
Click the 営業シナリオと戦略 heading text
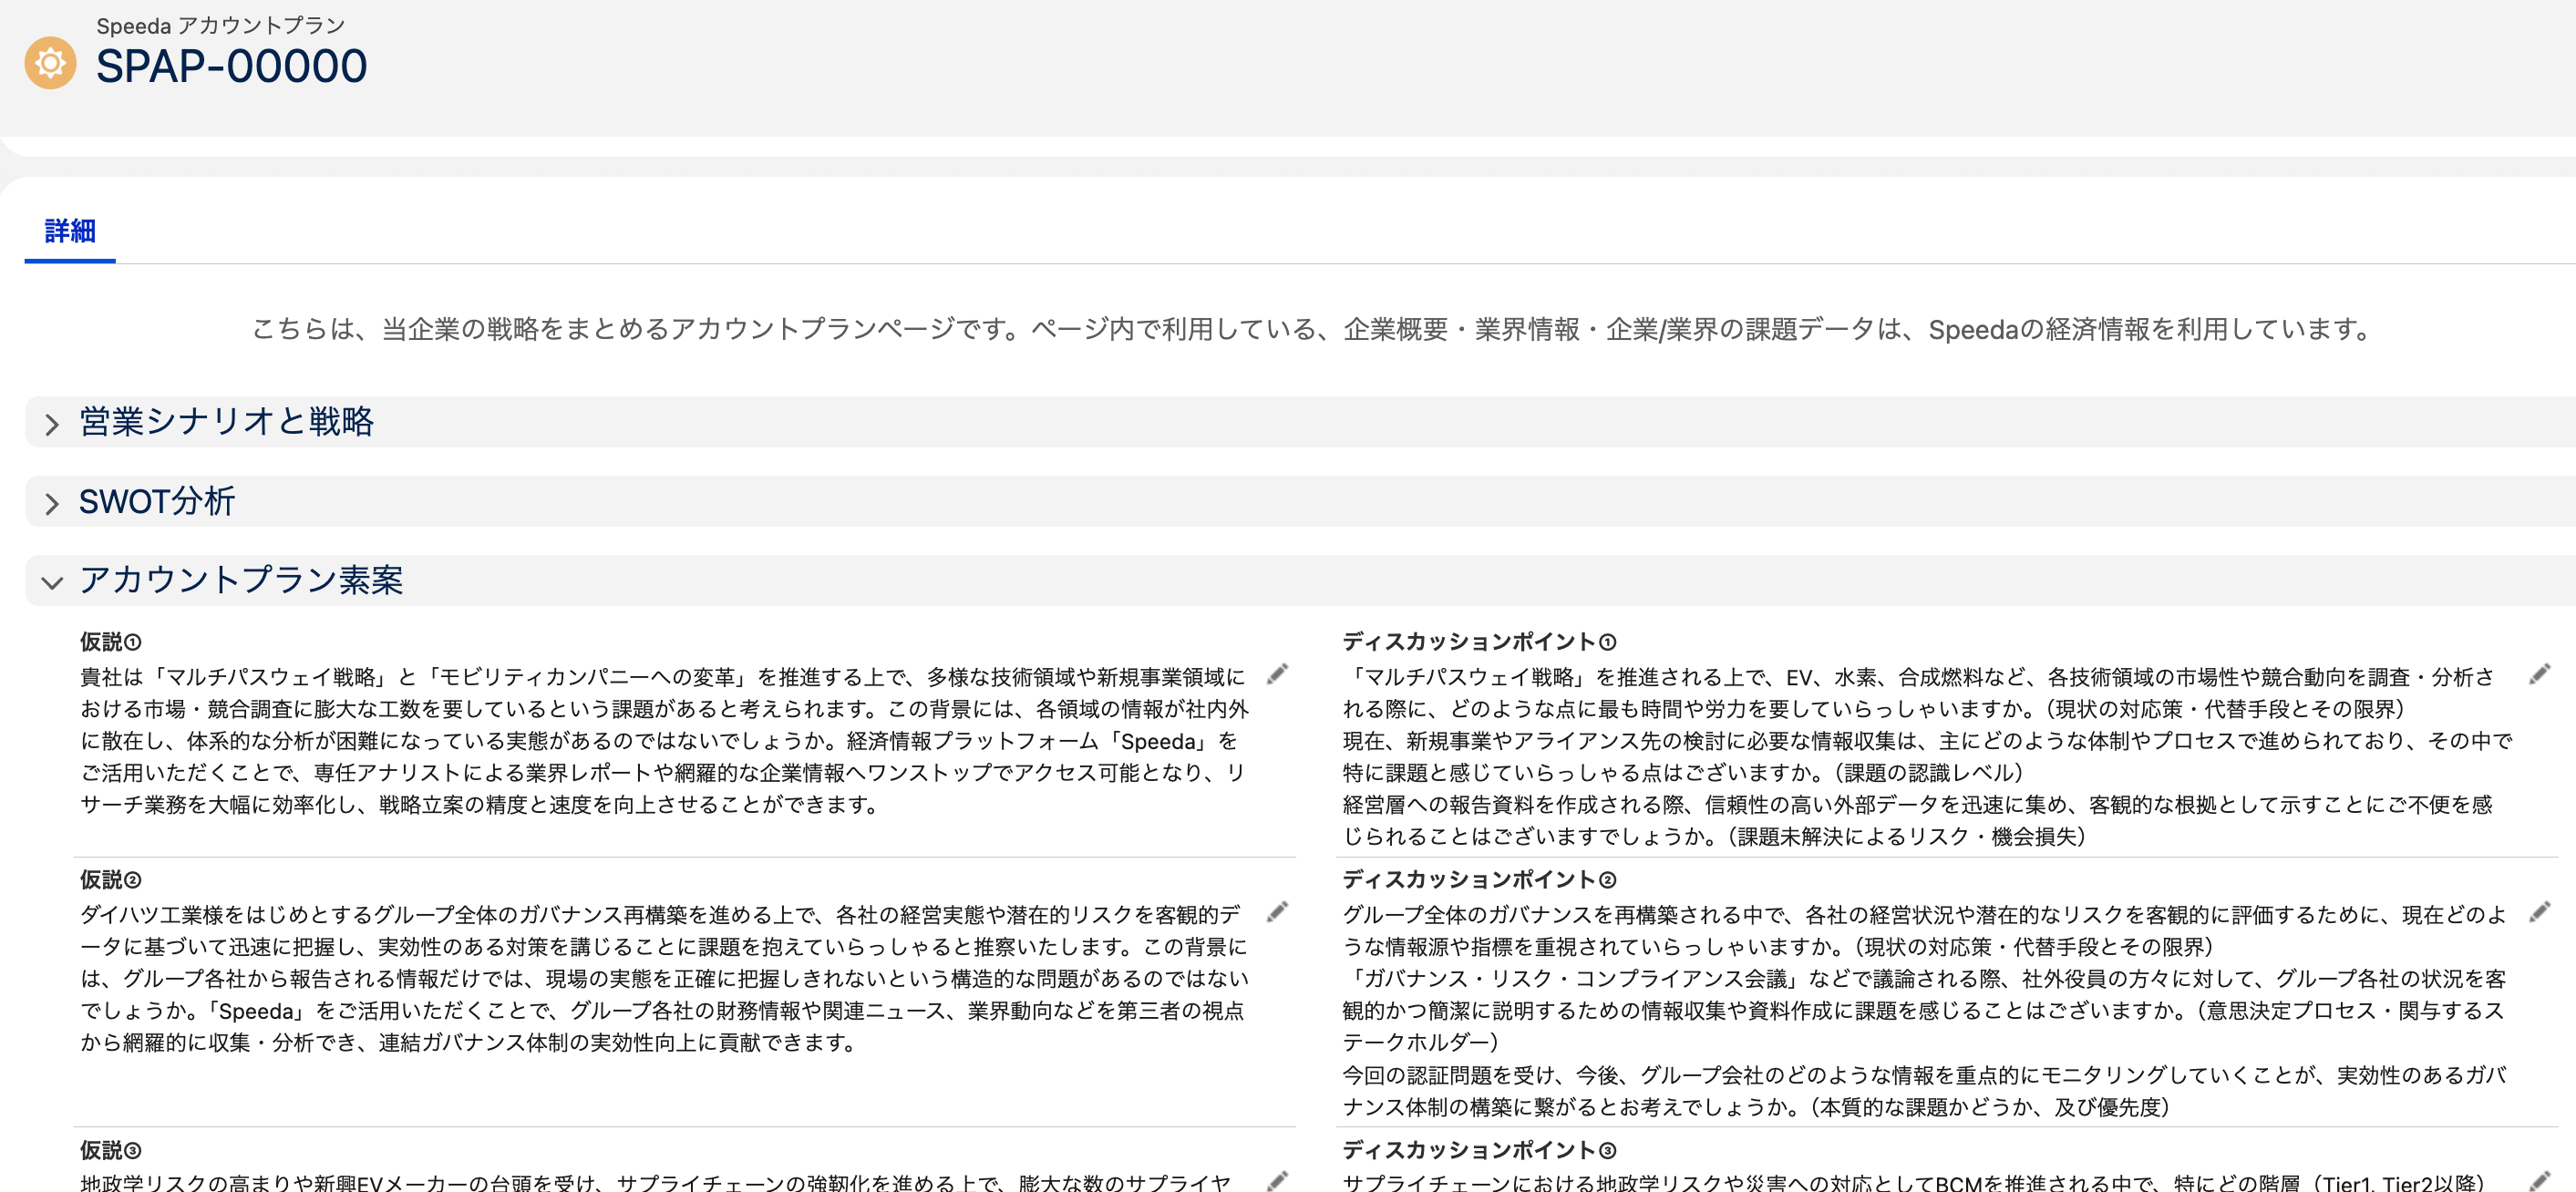[x=226, y=422]
